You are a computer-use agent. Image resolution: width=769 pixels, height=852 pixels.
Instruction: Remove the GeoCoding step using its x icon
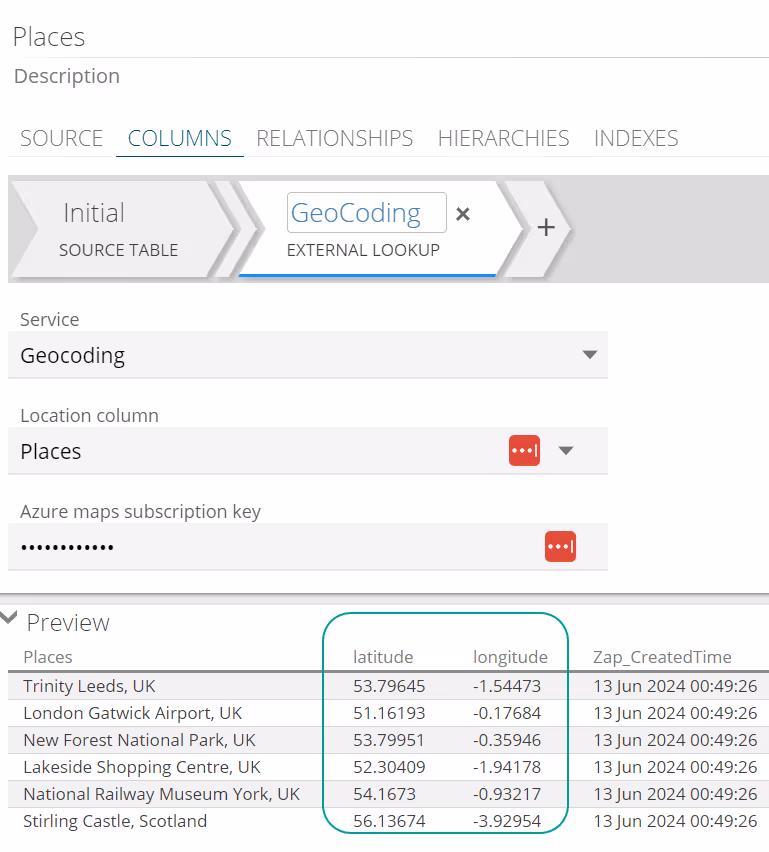pos(462,213)
